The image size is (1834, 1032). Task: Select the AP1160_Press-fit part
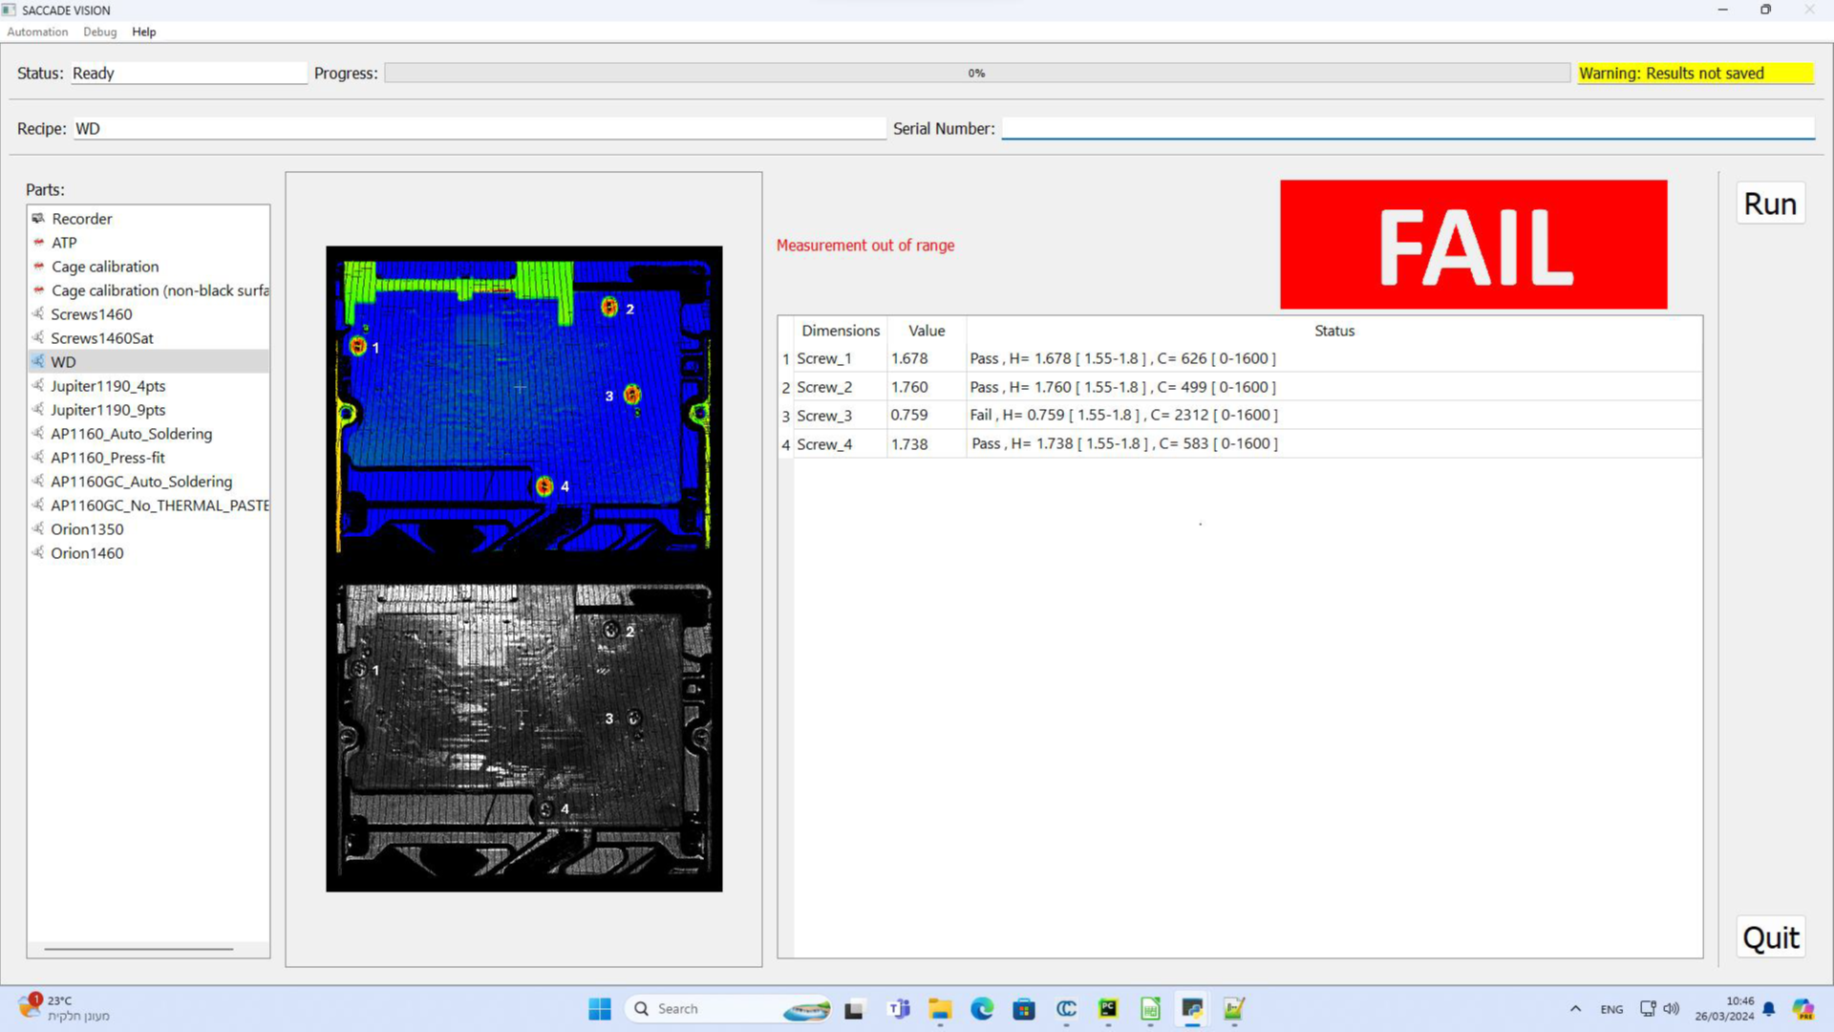[x=148, y=458]
